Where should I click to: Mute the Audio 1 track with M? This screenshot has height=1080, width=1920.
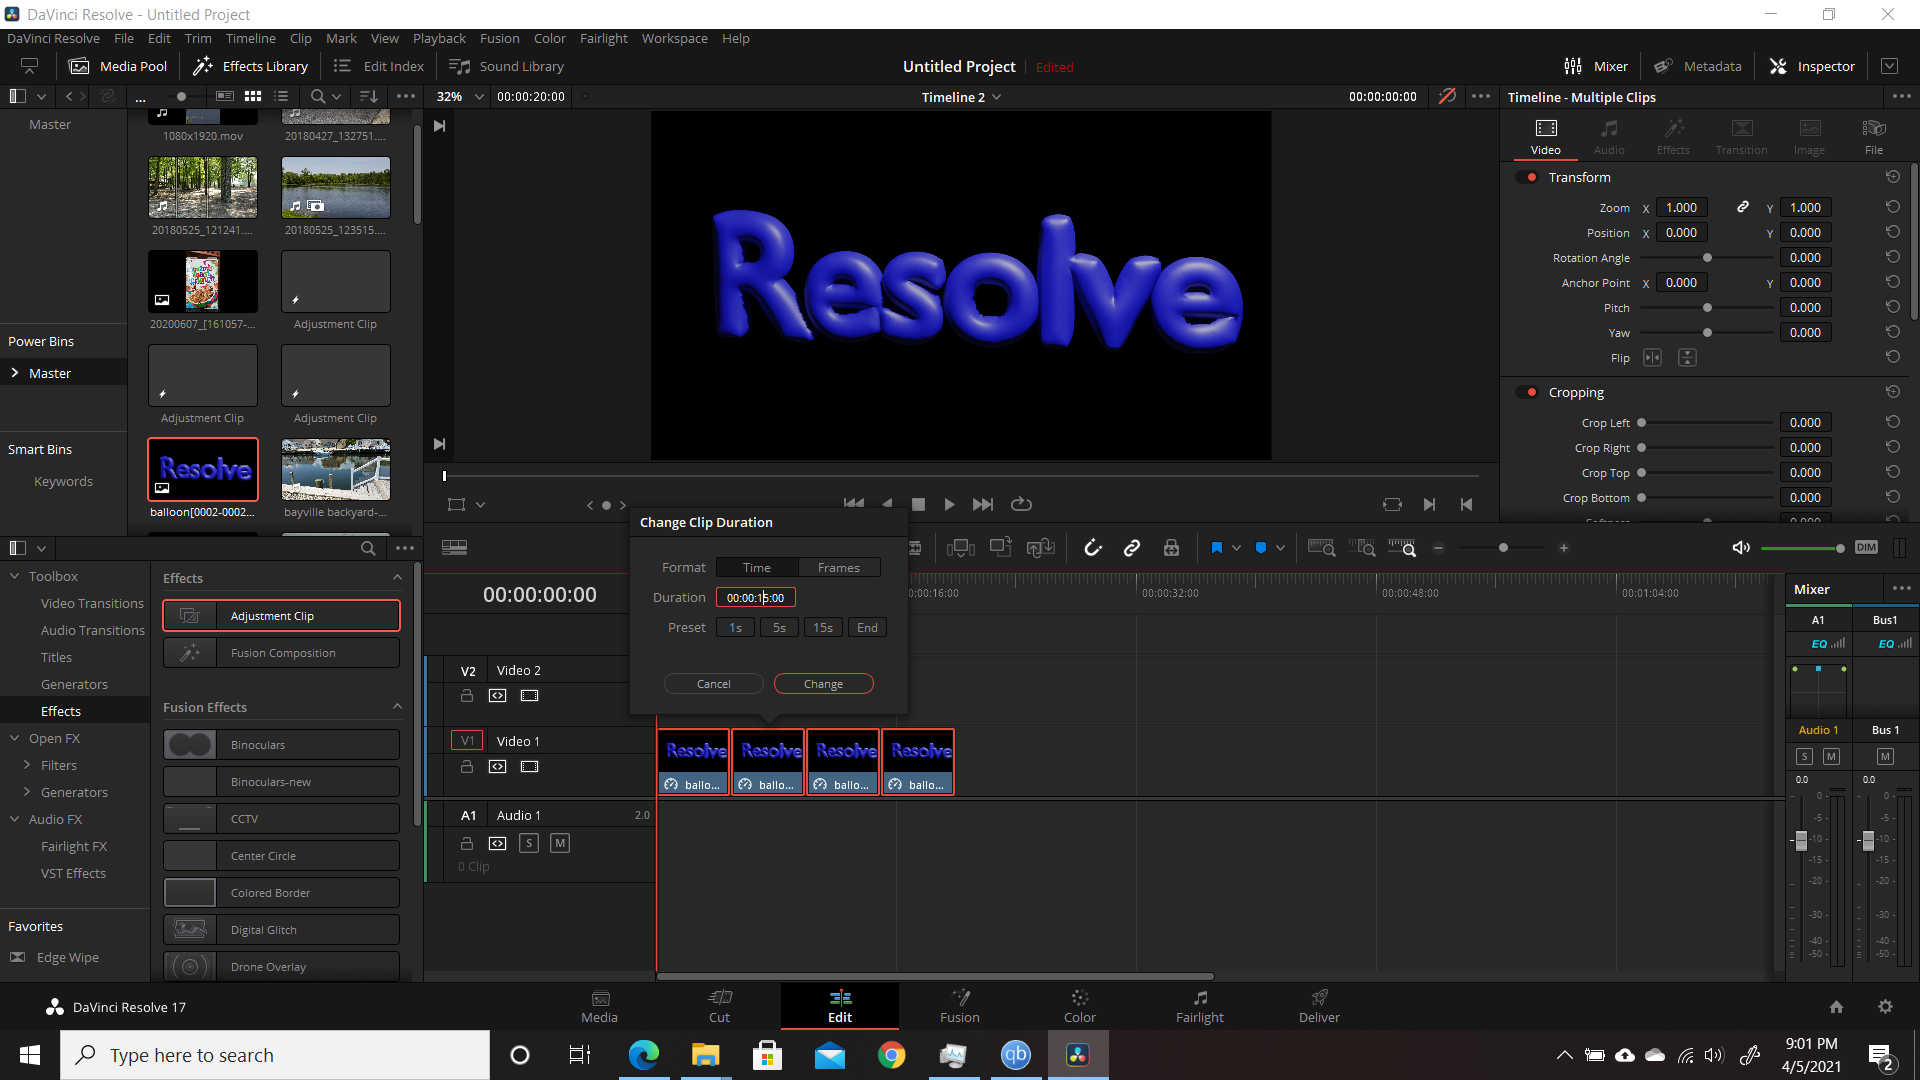coord(560,843)
